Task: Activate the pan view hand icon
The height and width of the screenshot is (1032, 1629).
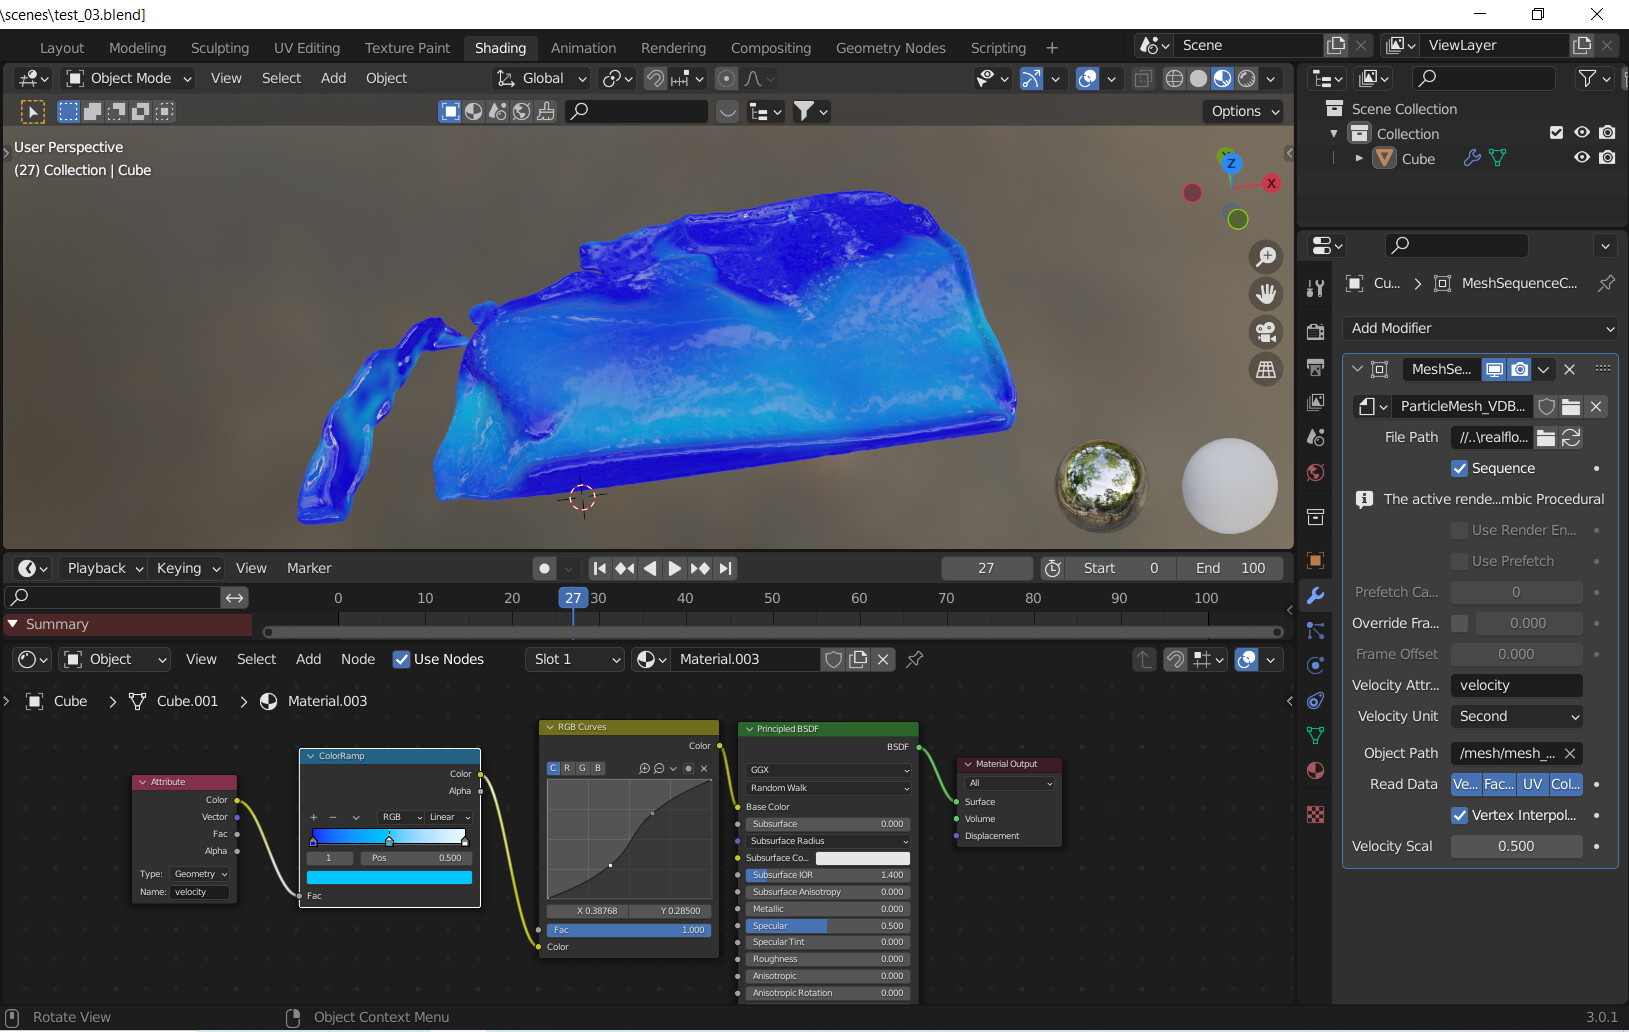Action: click(1266, 294)
